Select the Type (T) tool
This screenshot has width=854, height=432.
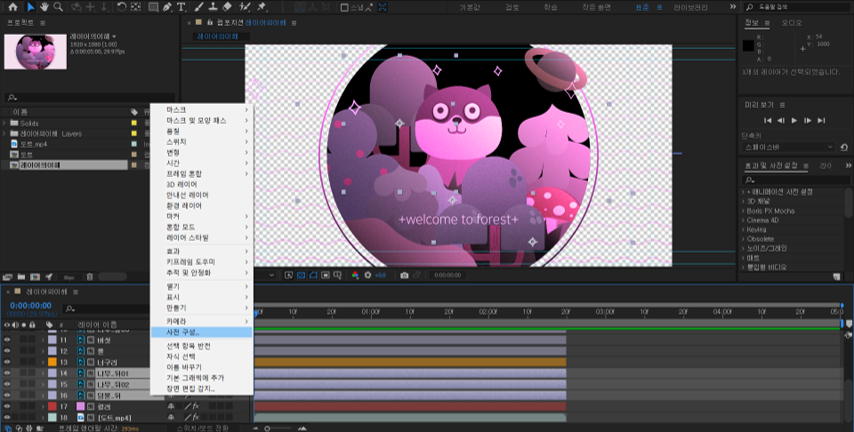click(x=181, y=7)
